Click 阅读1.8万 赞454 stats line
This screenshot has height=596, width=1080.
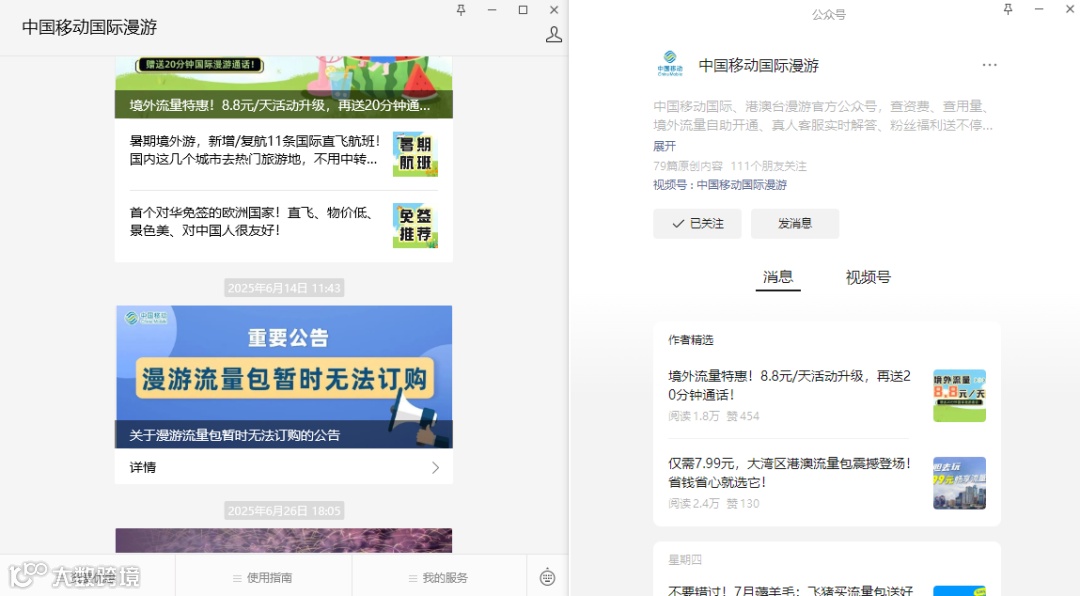[714, 416]
